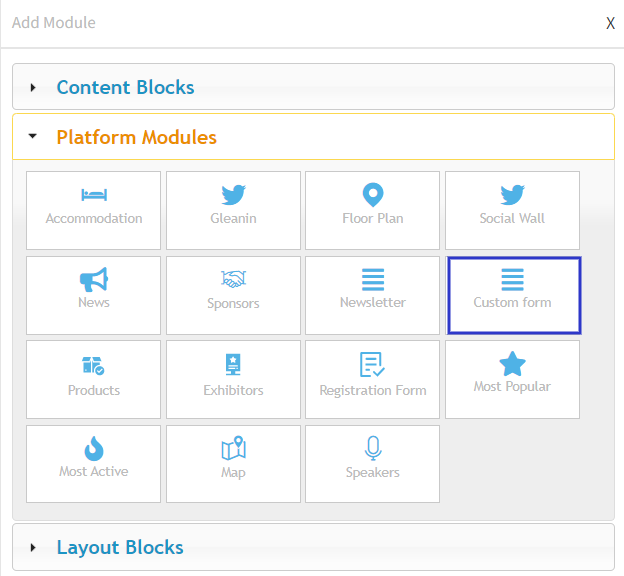This screenshot has width=624, height=576.
Task: Close the Add Module dialog
Action: 610,23
